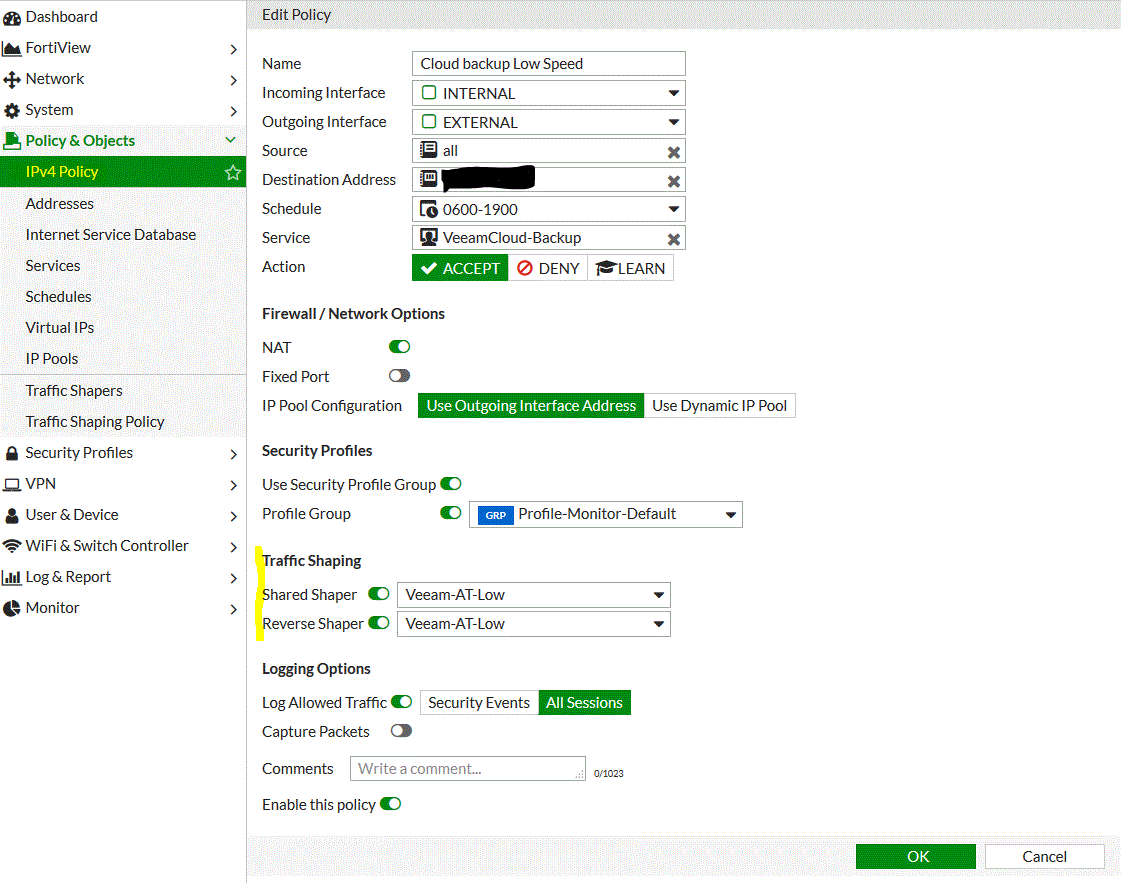Viewport: 1121px width, 883px height.
Task: Open the Schedule 0600-1900 dropdown
Action: point(674,210)
